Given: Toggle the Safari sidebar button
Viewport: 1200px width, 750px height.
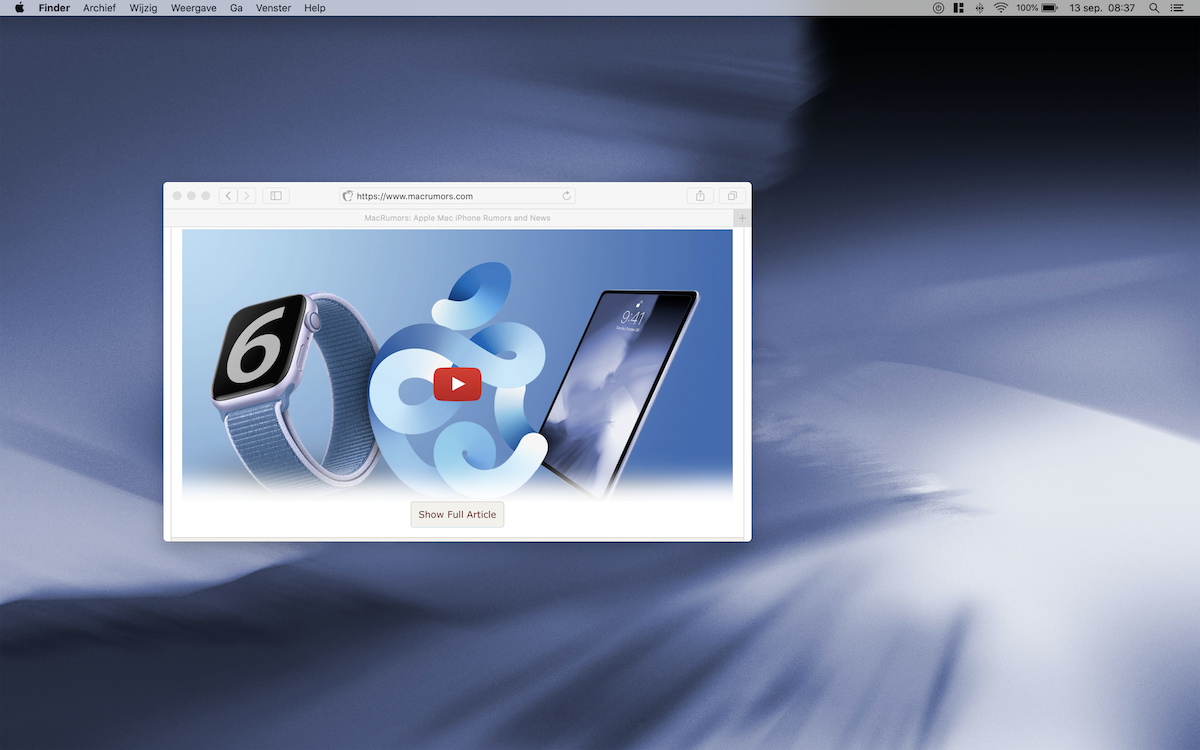Looking at the screenshot, I should (x=276, y=196).
